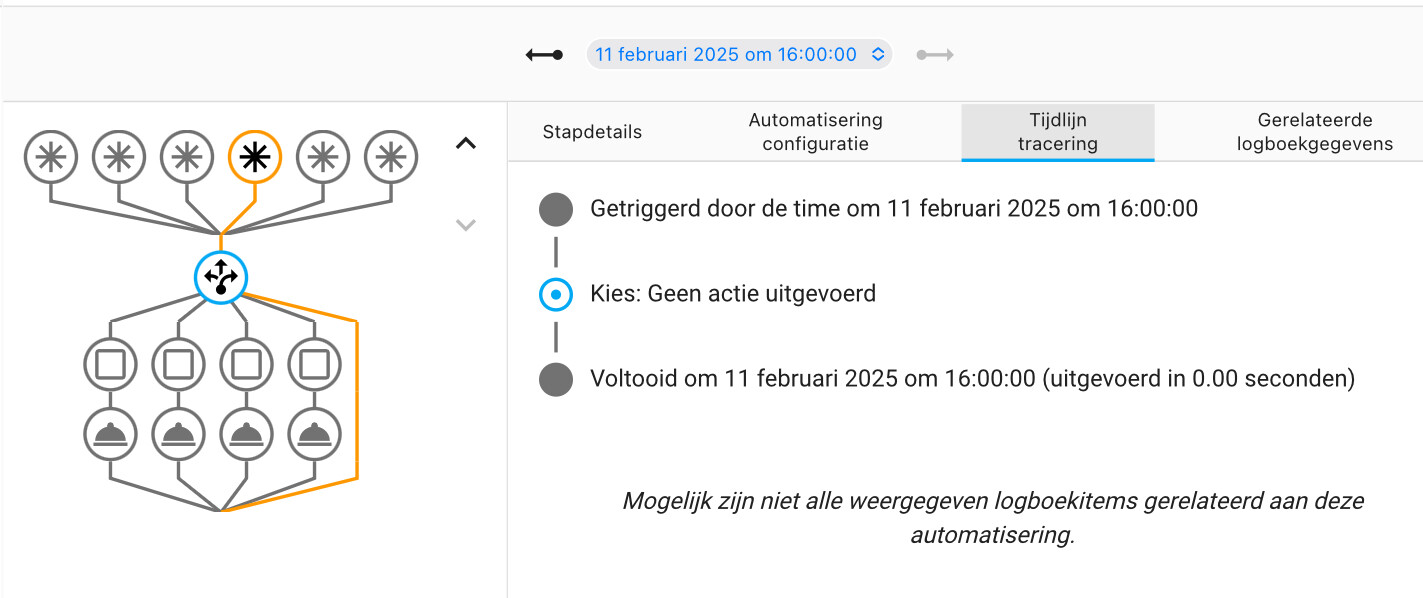The image size is (1423, 598).
Task: Switch to the Stapdetails tab
Action: 592,132
